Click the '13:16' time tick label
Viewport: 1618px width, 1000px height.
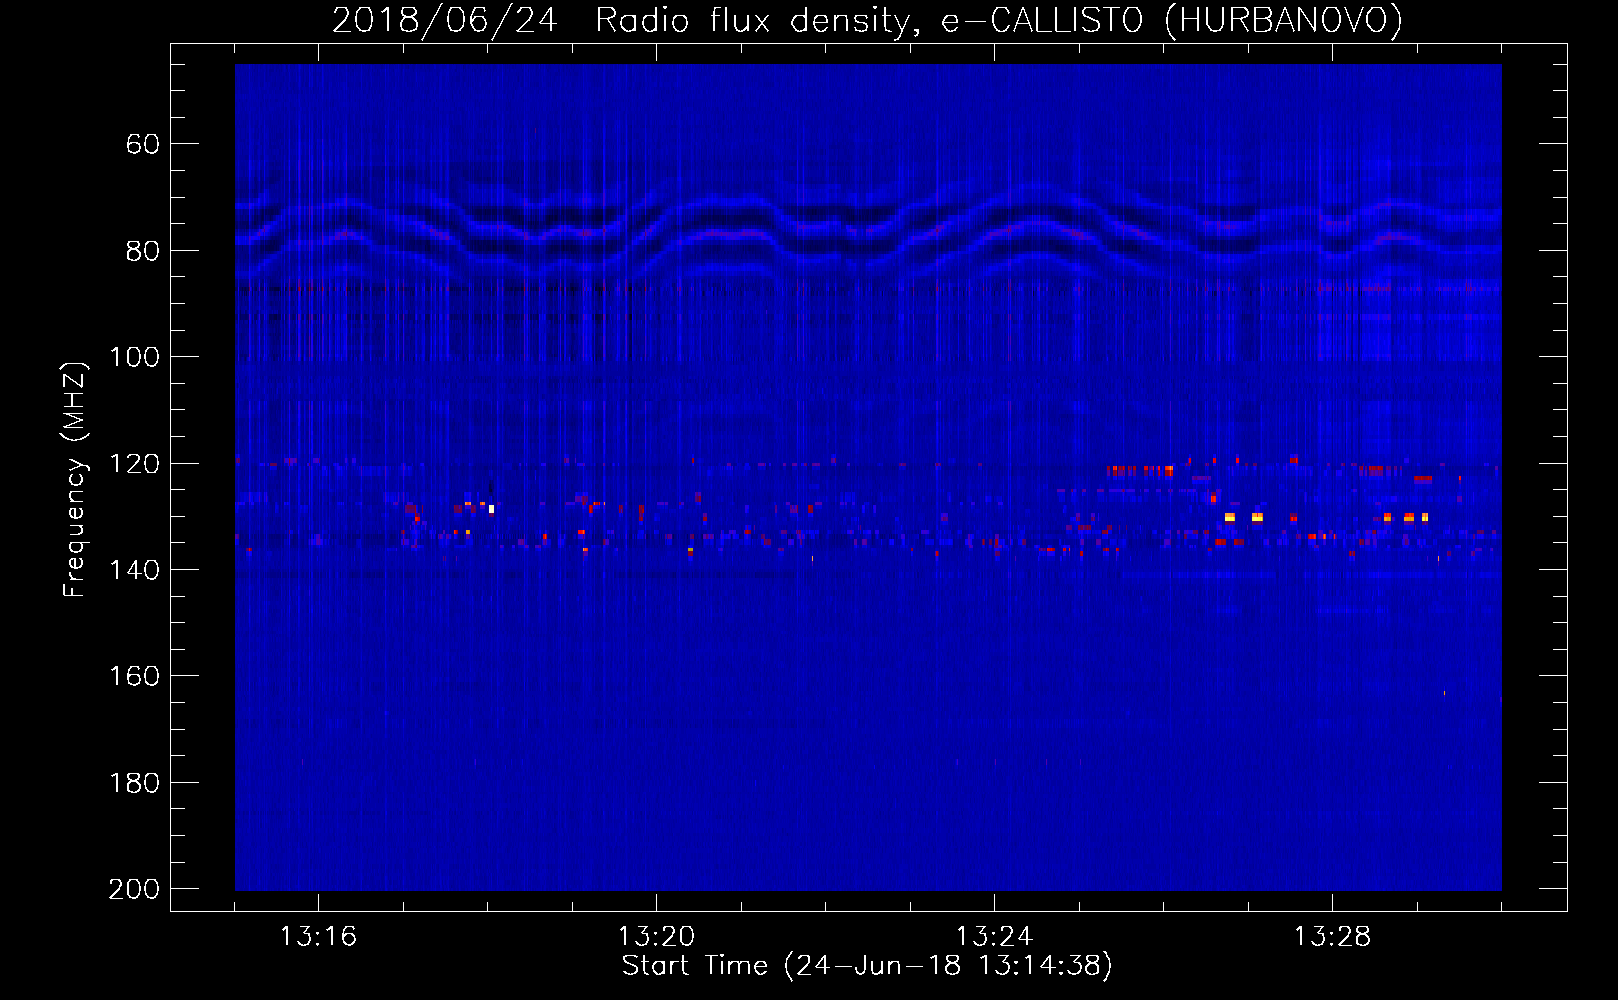318,937
